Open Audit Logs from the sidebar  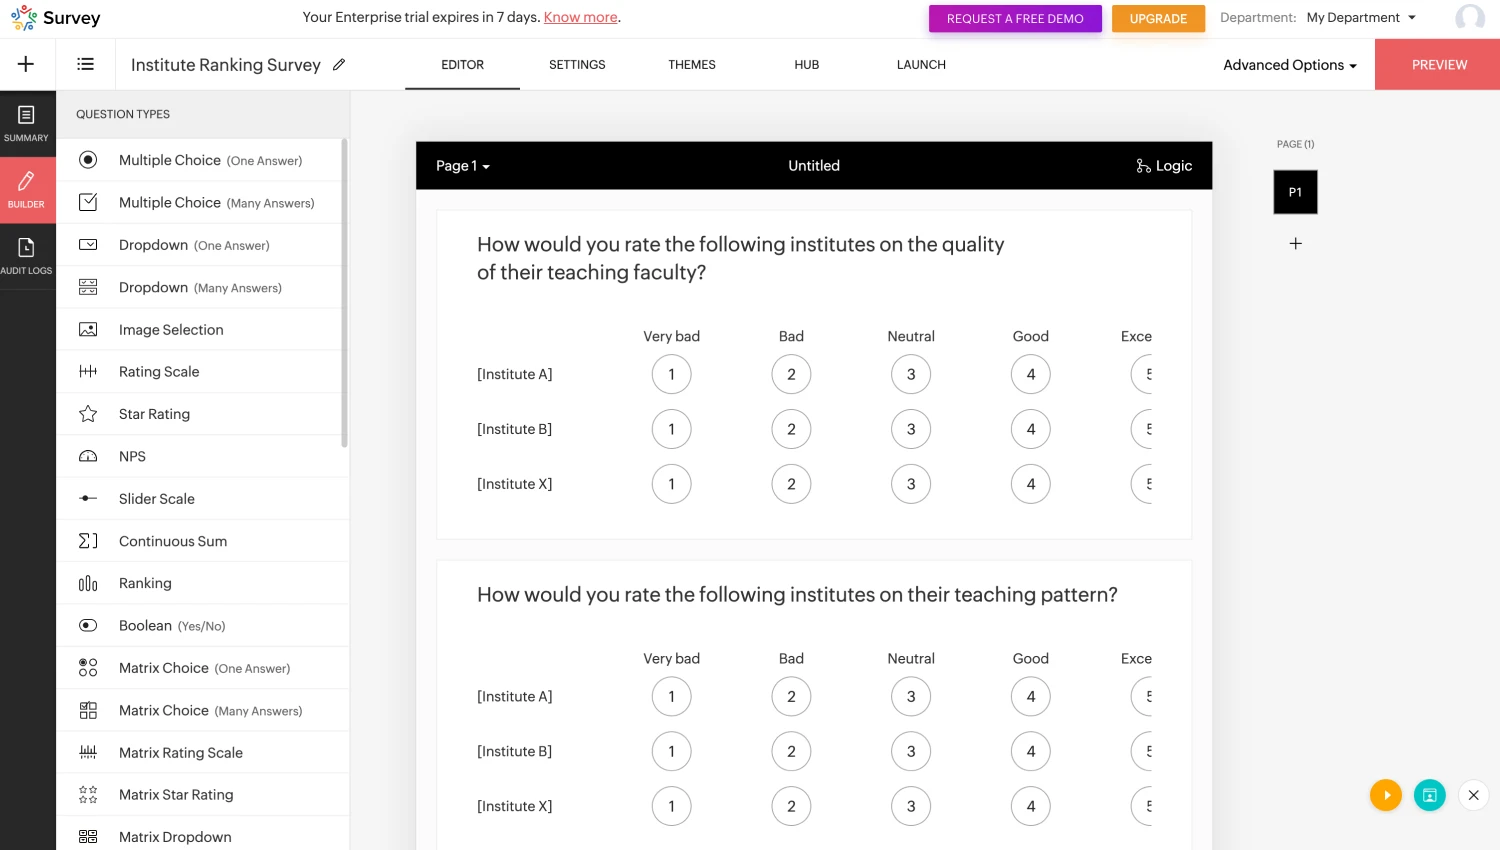tap(27, 251)
